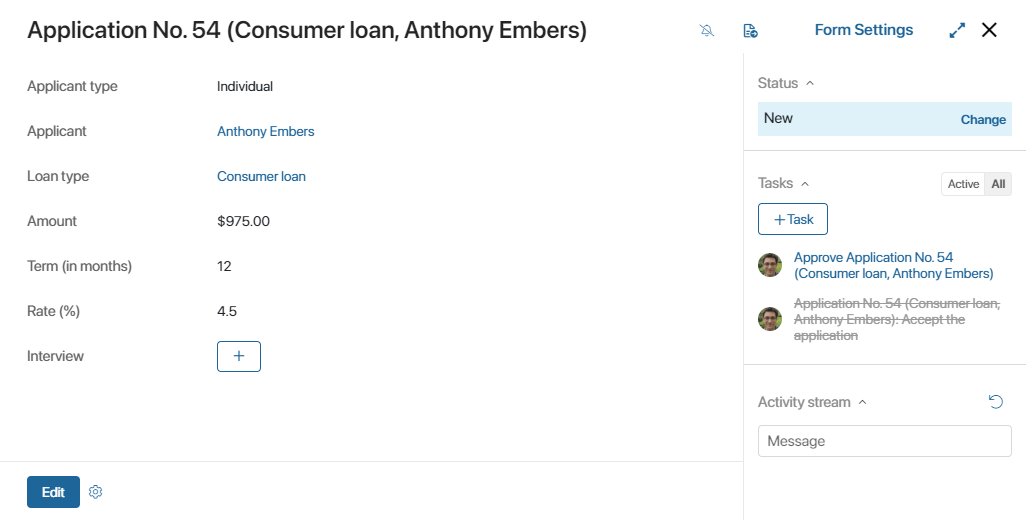Add an interview with the plus button
Image resolution: width=1026 pixels, height=520 pixels.
[x=239, y=356]
